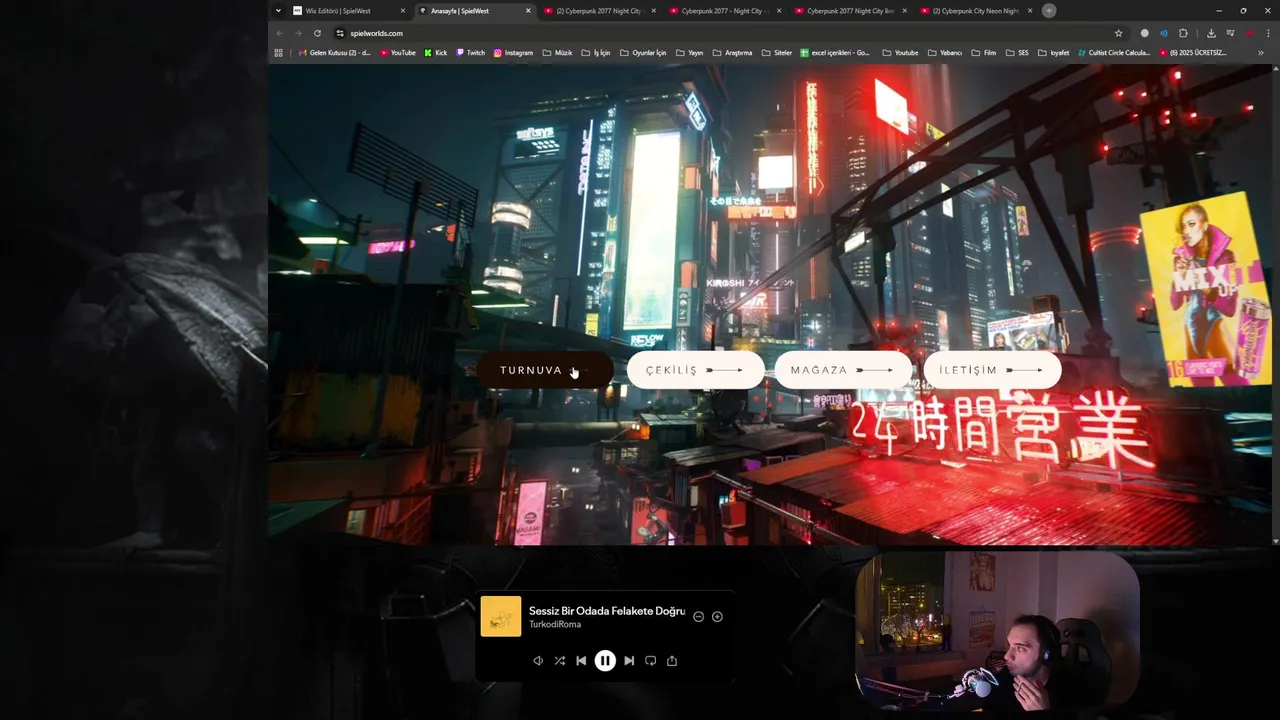Pause the current song
The image size is (1280, 720).
(x=605, y=661)
